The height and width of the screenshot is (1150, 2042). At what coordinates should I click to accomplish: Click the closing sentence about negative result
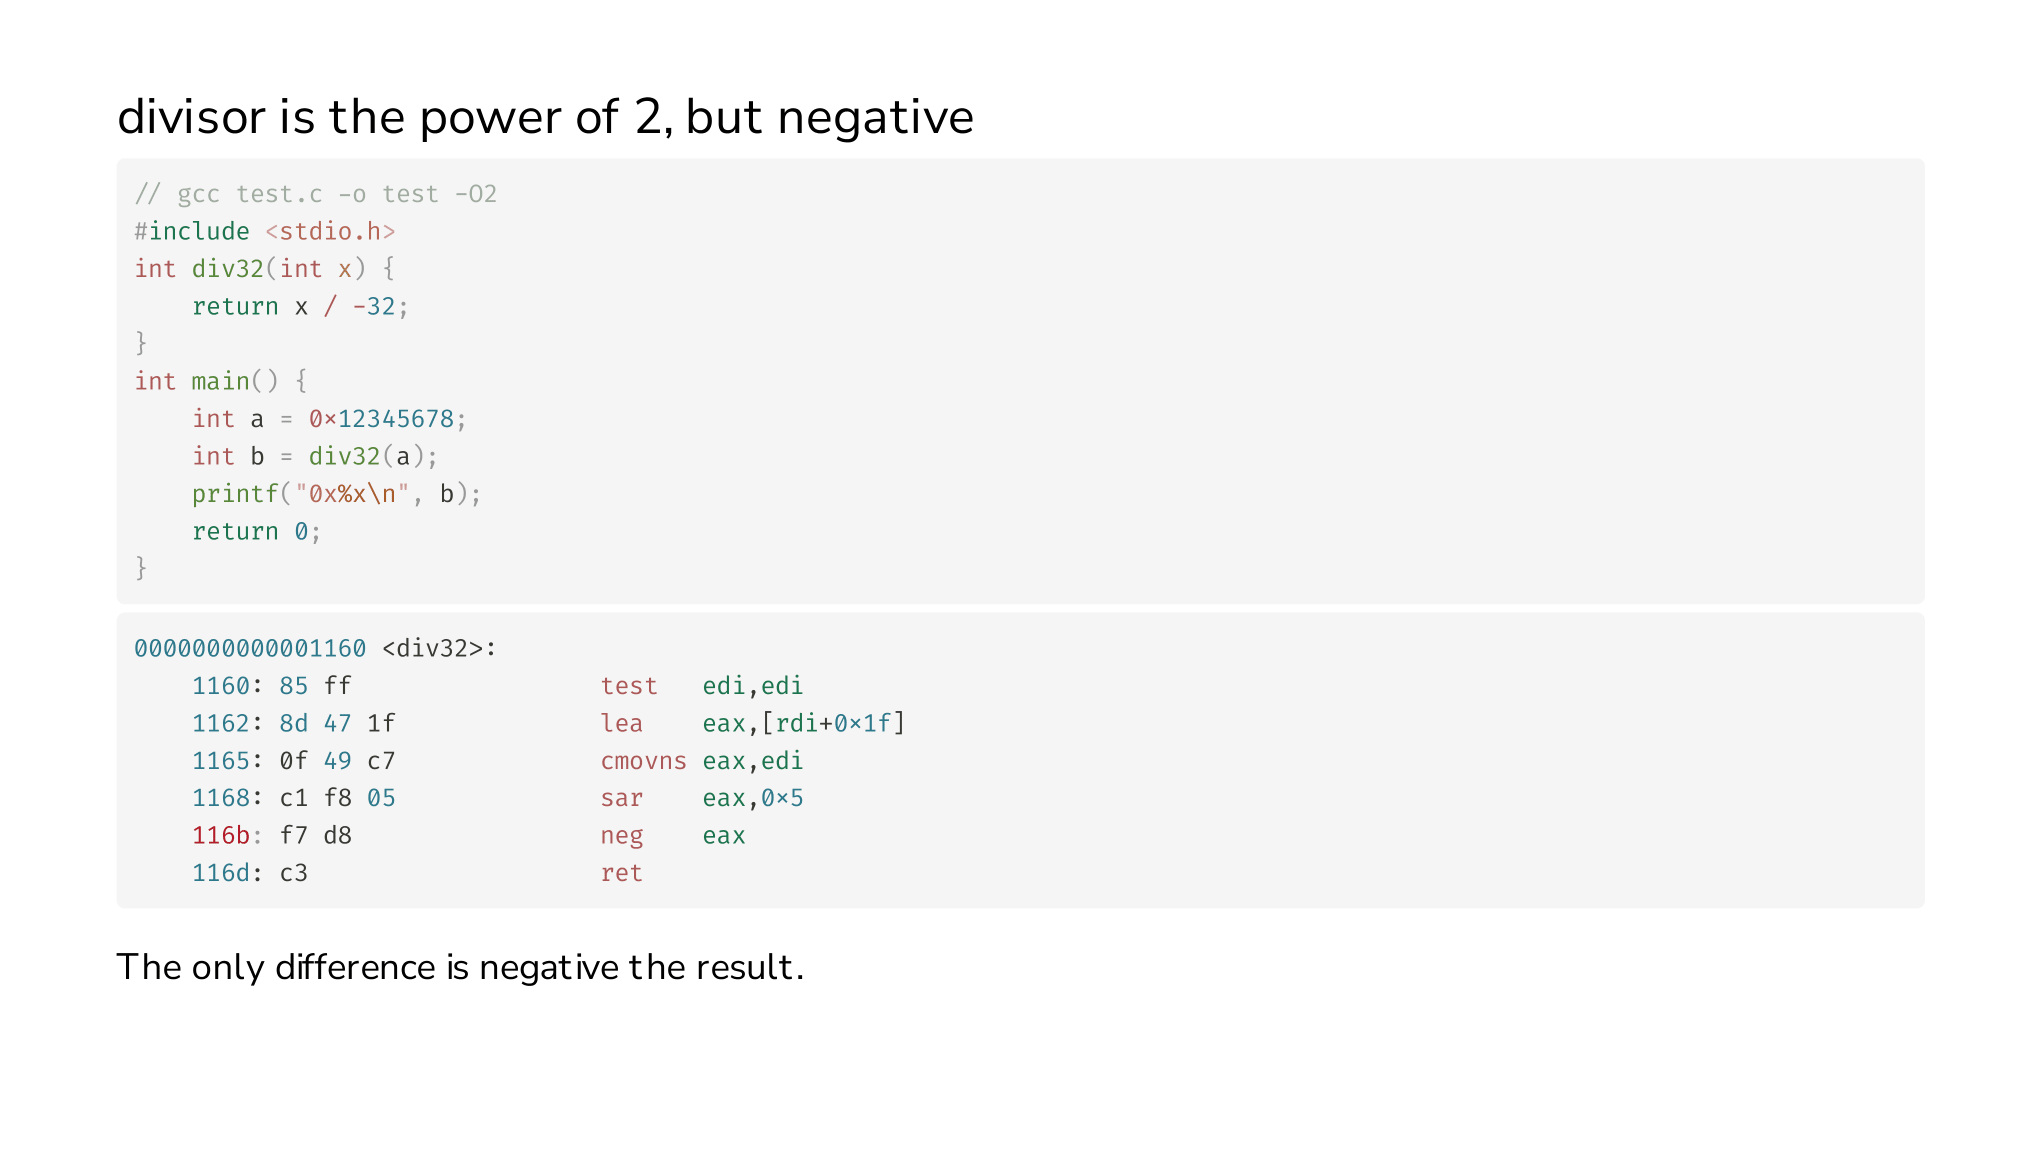coord(460,968)
